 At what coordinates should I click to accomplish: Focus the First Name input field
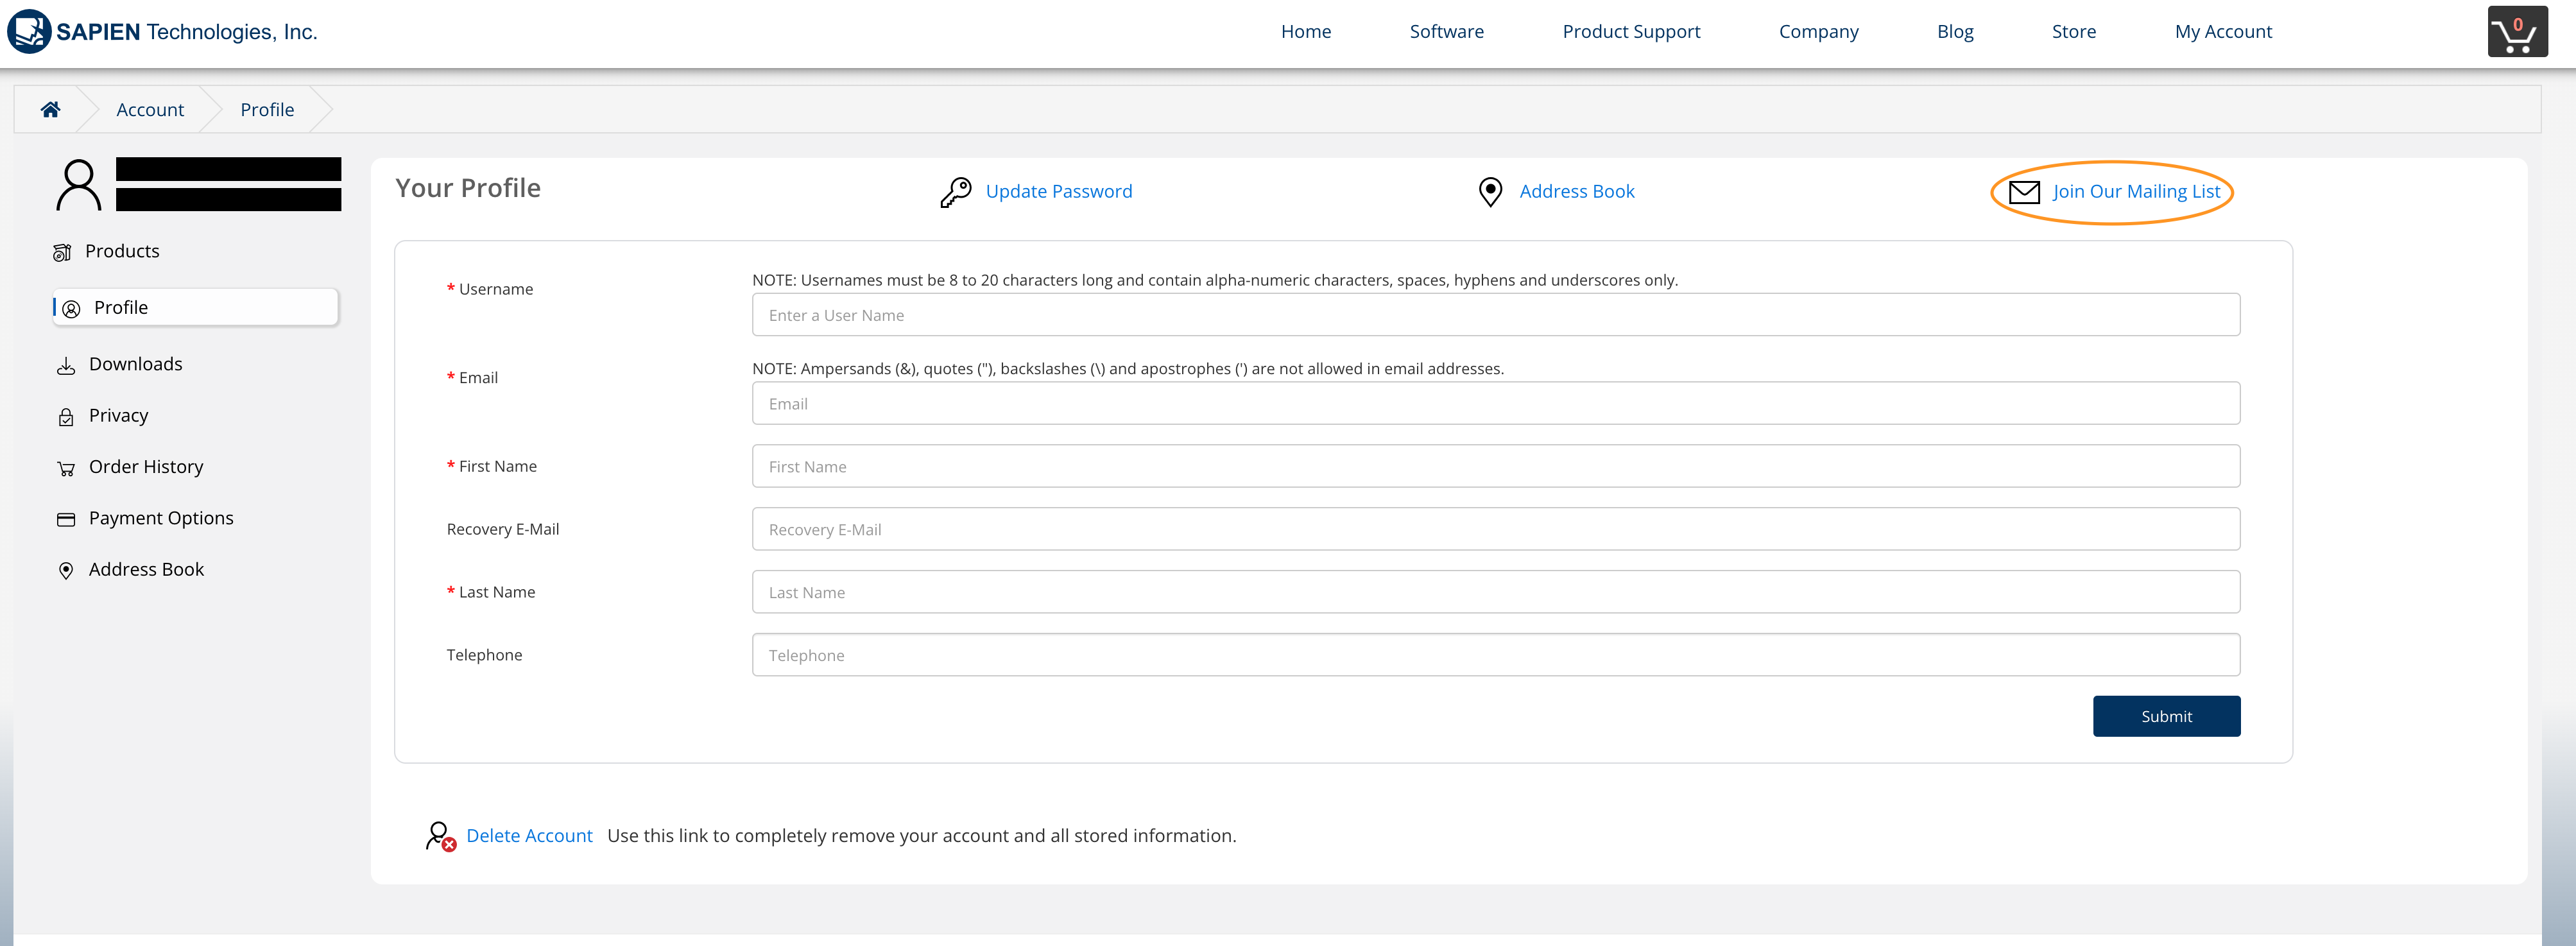click(x=1496, y=467)
